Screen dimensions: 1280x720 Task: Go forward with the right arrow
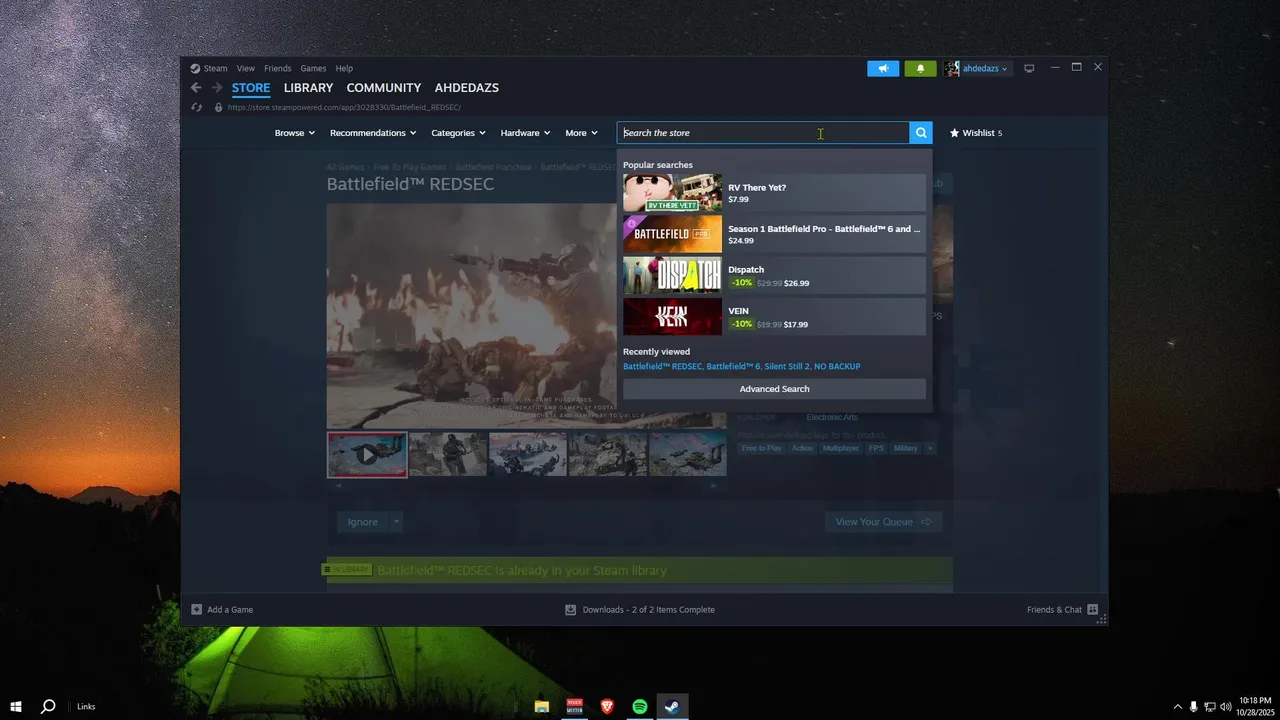tap(217, 88)
